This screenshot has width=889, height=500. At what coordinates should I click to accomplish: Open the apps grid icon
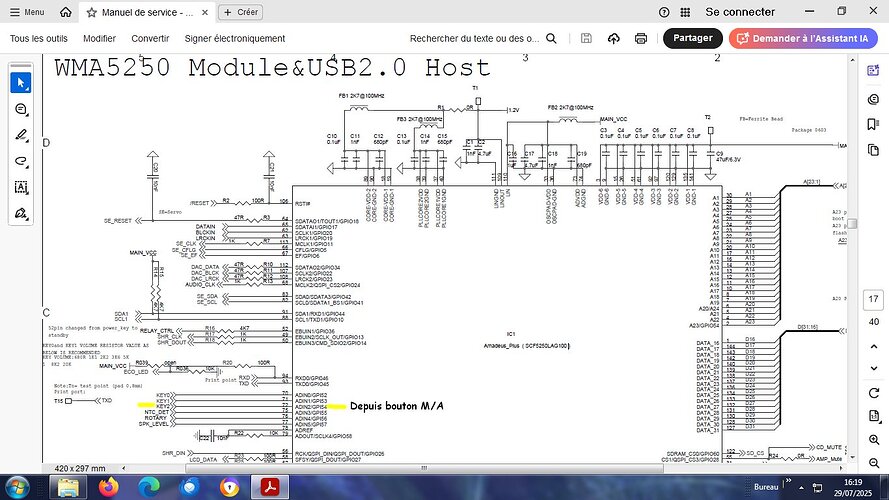(x=685, y=12)
